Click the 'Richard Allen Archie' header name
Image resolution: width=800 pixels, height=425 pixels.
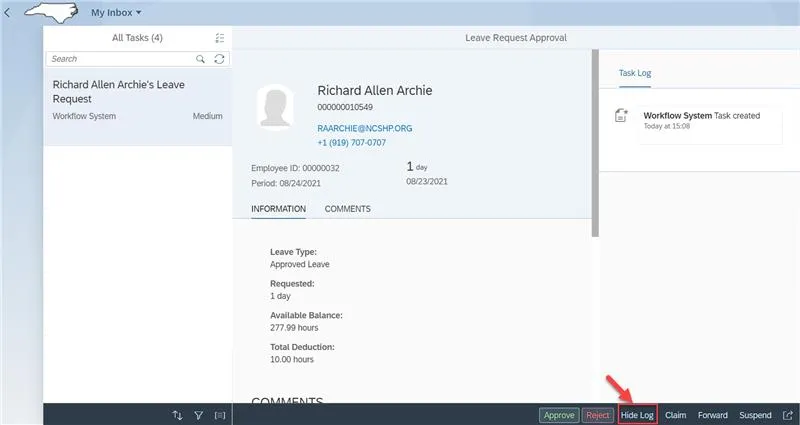coord(375,91)
